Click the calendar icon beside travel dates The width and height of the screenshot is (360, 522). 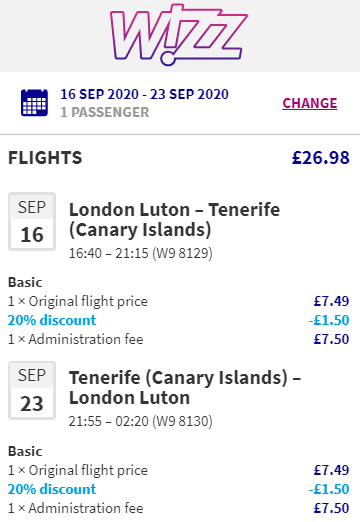click(x=34, y=103)
